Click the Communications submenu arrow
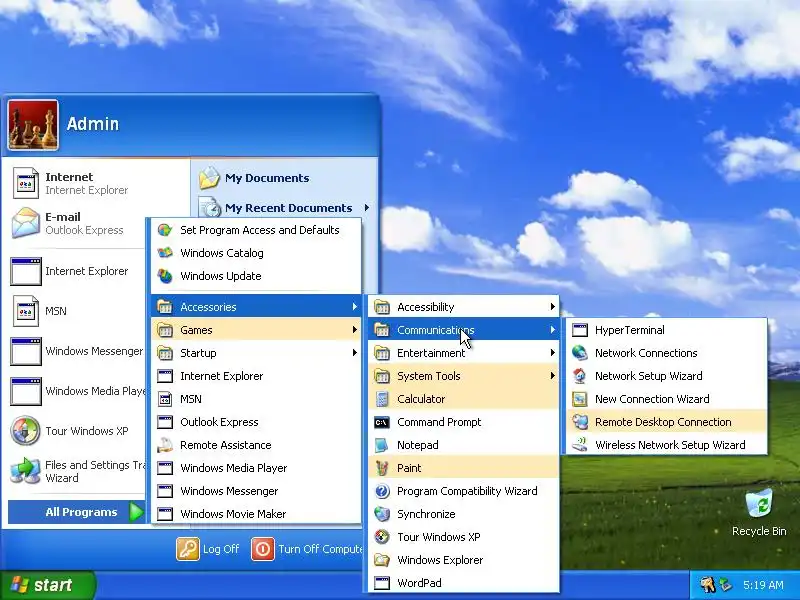 pyautogui.click(x=553, y=330)
